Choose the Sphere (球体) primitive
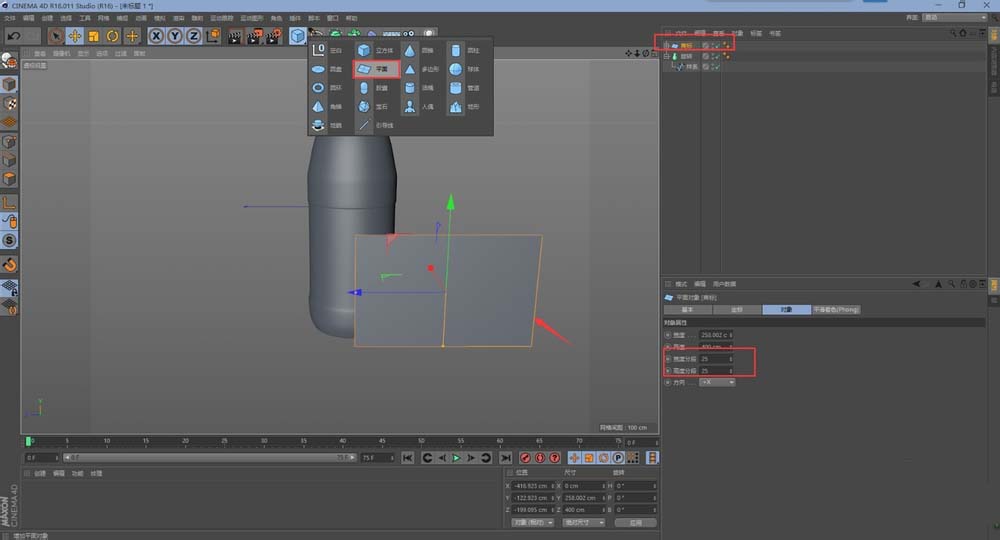1000x540 pixels. [463, 69]
